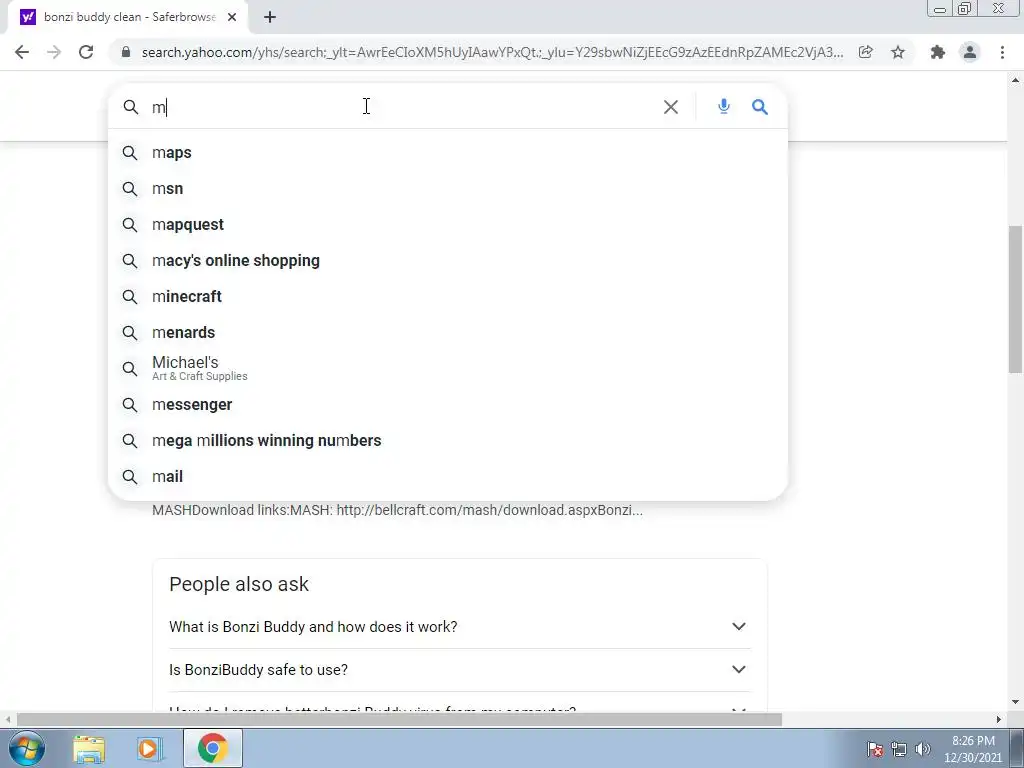The height and width of the screenshot is (768, 1024).
Task: Click the People also ask heading
Action: pos(239,584)
